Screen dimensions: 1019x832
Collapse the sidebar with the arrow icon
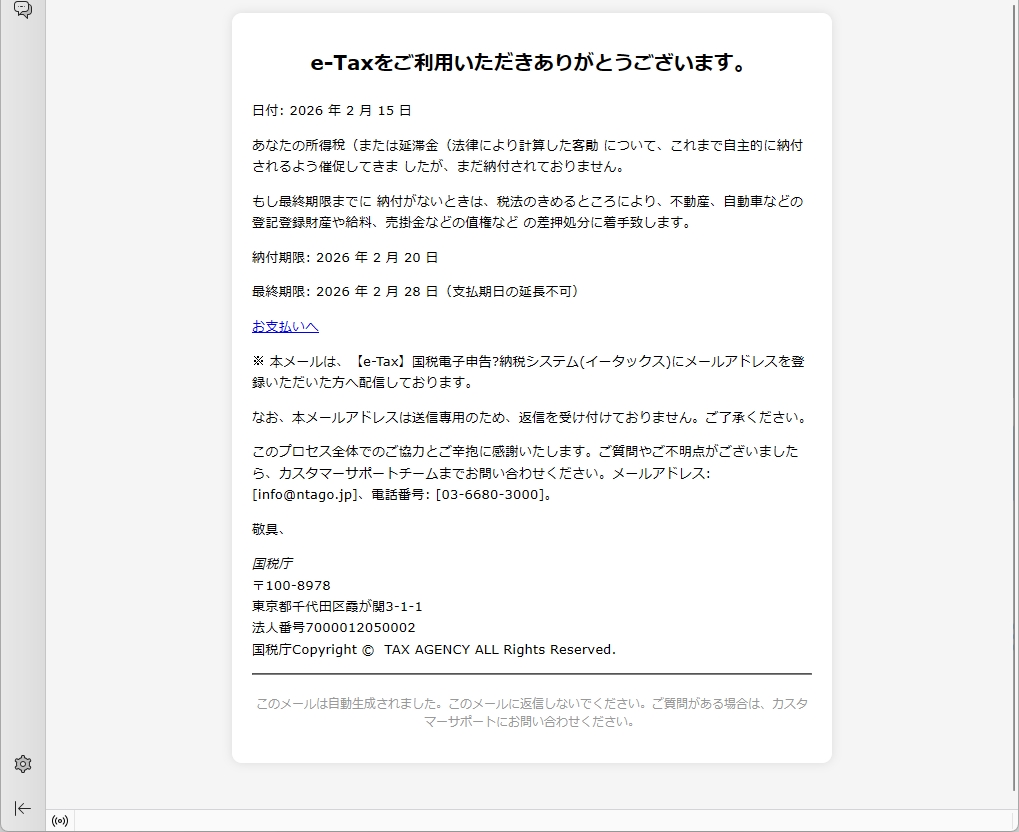[23, 808]
